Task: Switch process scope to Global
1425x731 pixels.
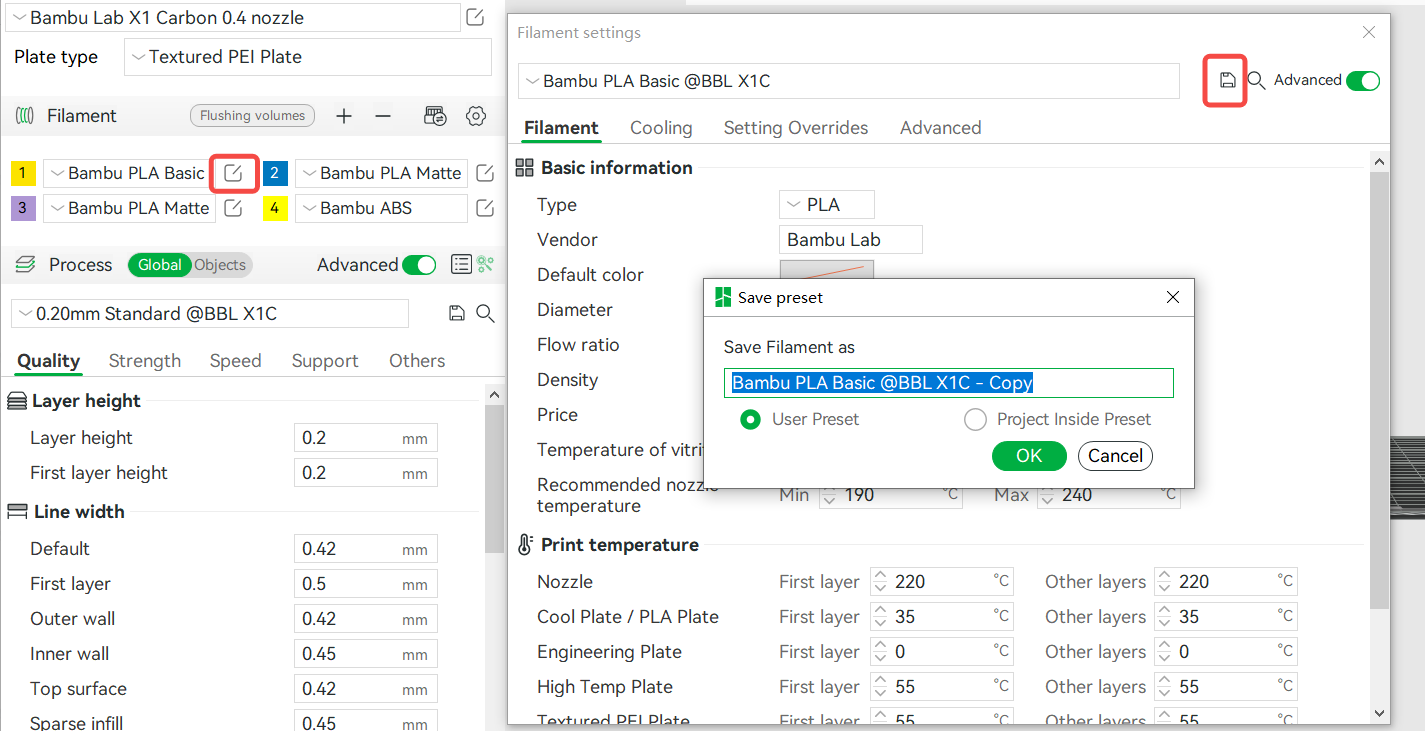Action: click(159, 265)
